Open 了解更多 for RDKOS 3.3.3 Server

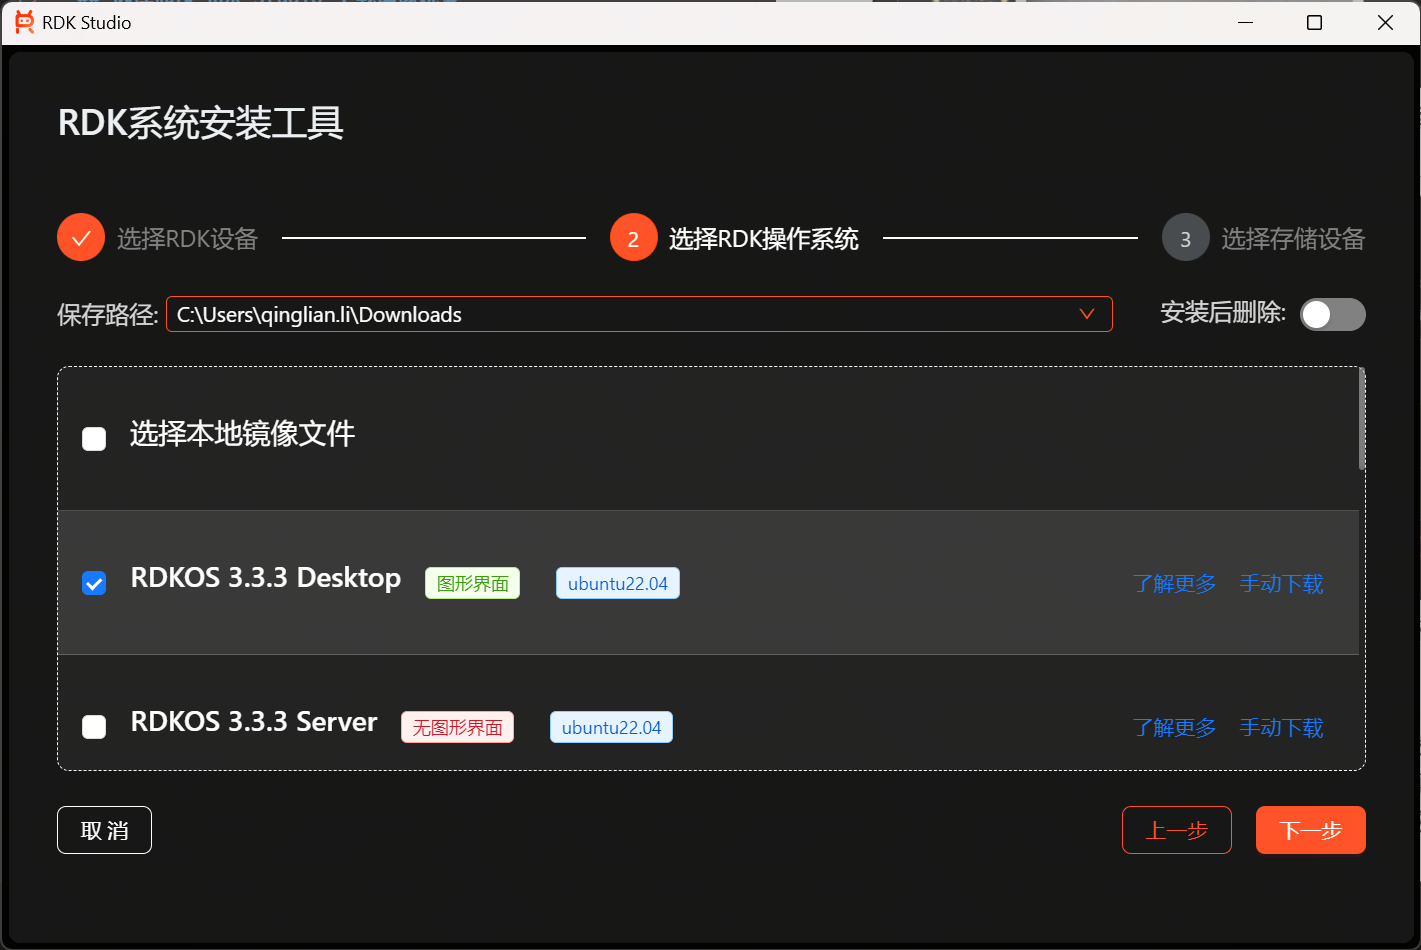(1173, 727)
